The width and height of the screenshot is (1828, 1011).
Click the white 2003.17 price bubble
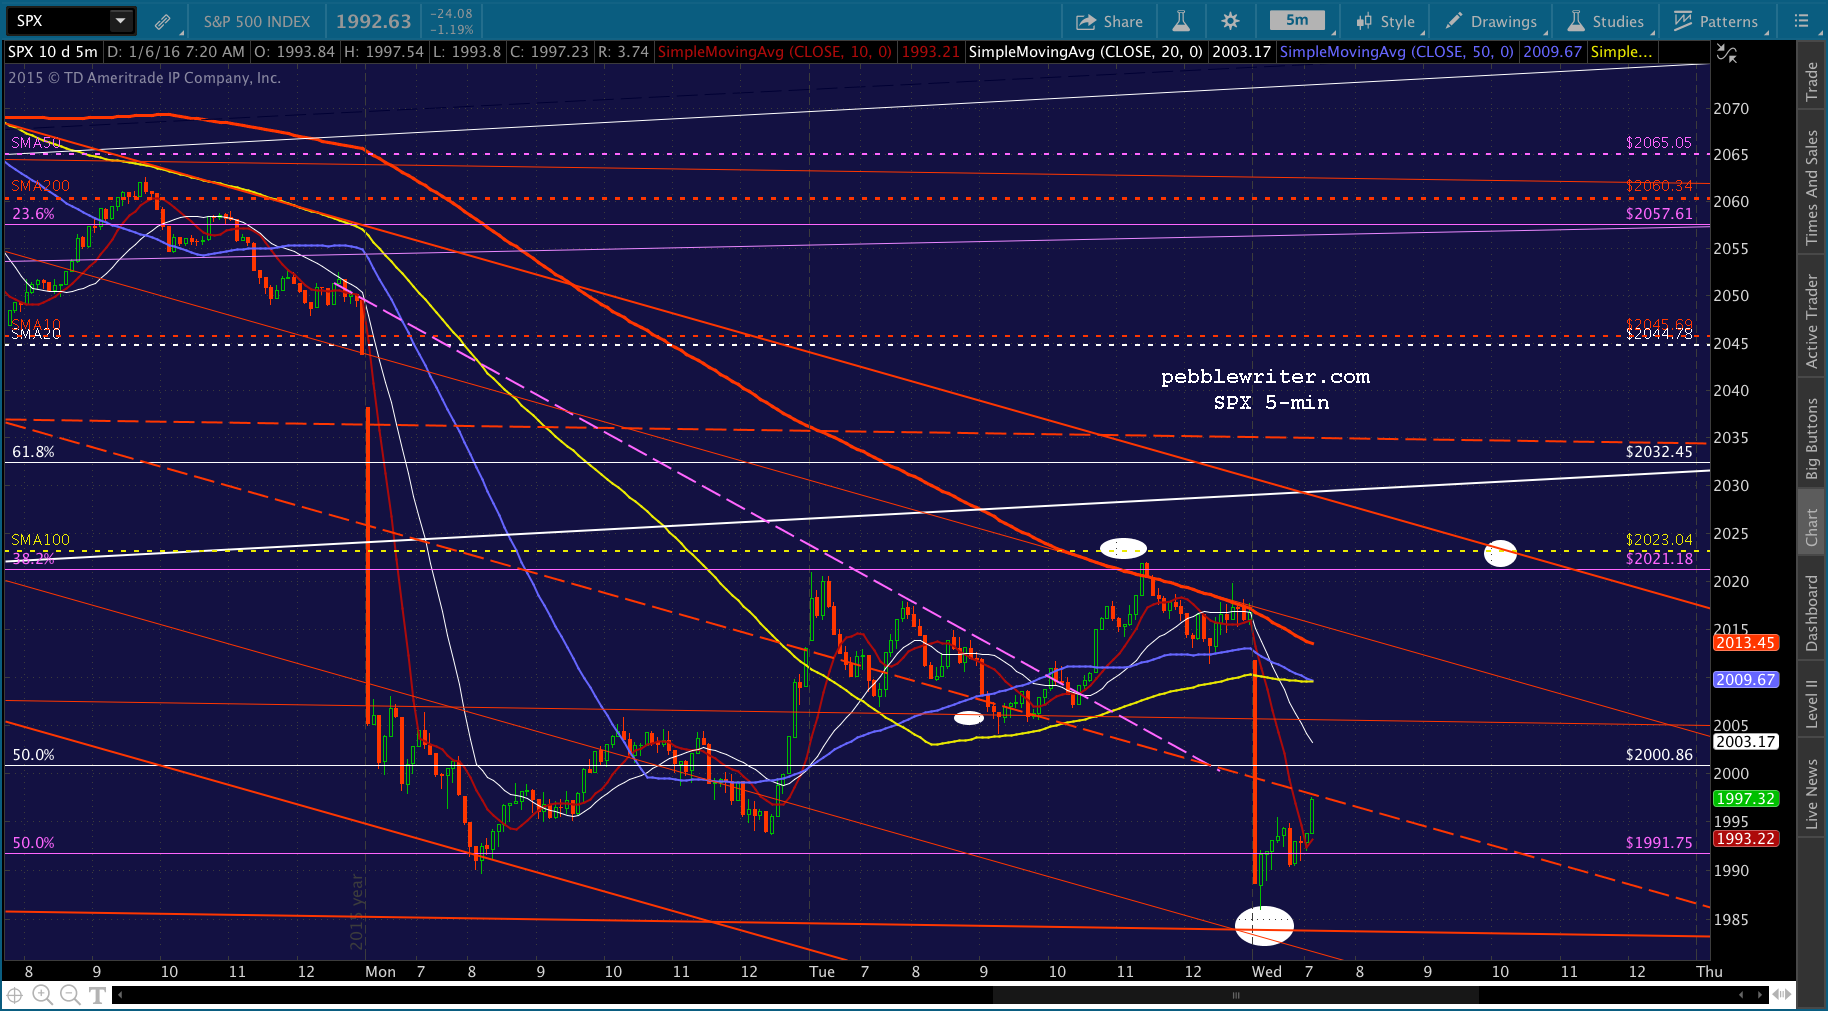[1746, 742]
